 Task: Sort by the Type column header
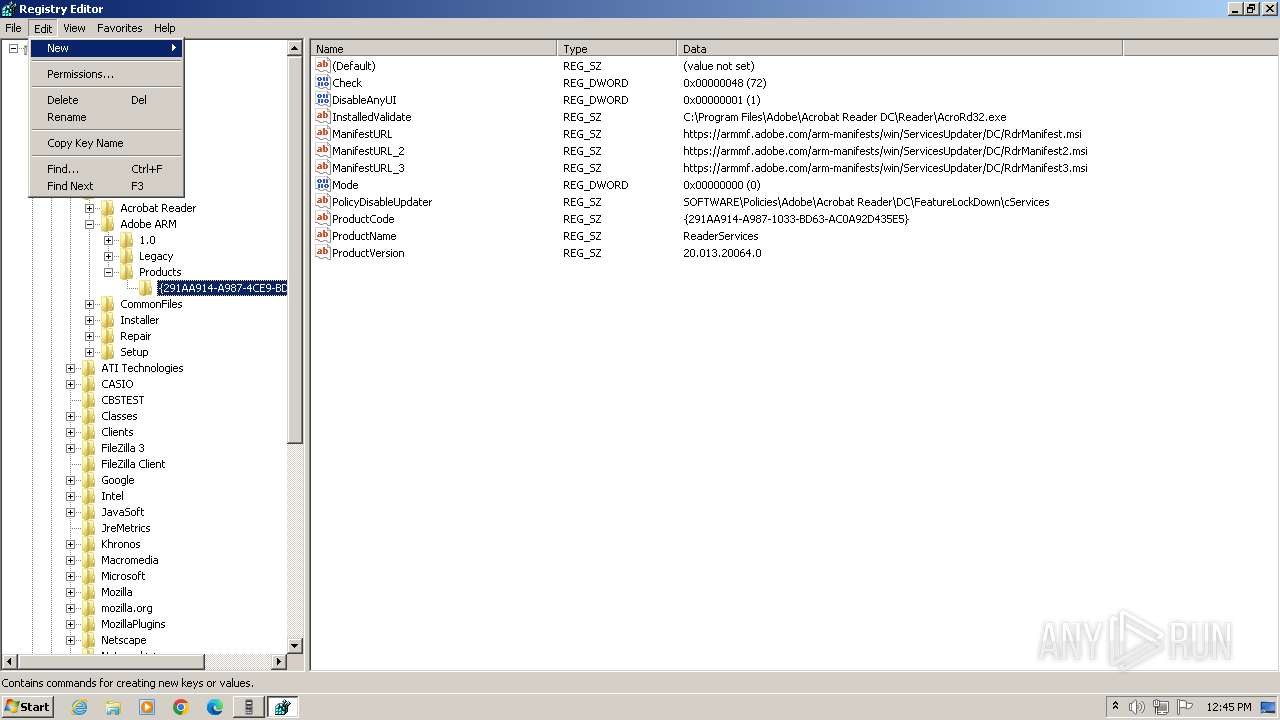tap(617, 48)
